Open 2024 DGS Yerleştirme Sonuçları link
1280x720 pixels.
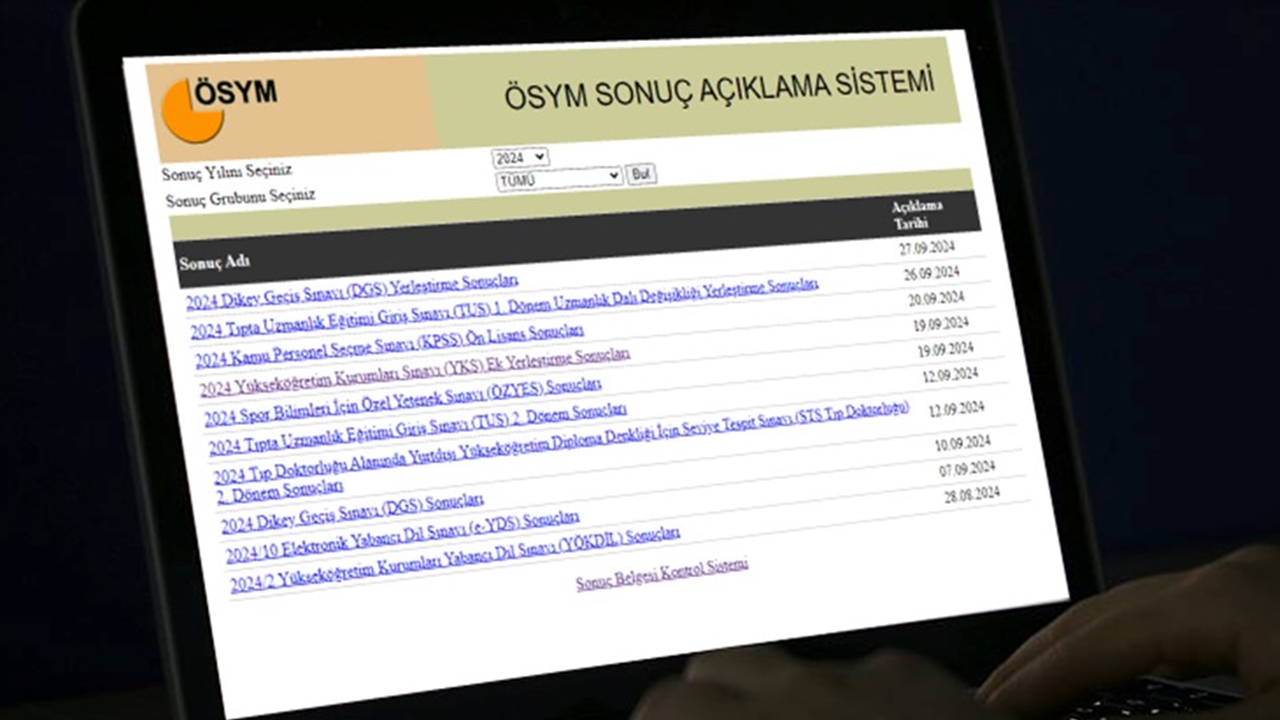coord(352,290)
